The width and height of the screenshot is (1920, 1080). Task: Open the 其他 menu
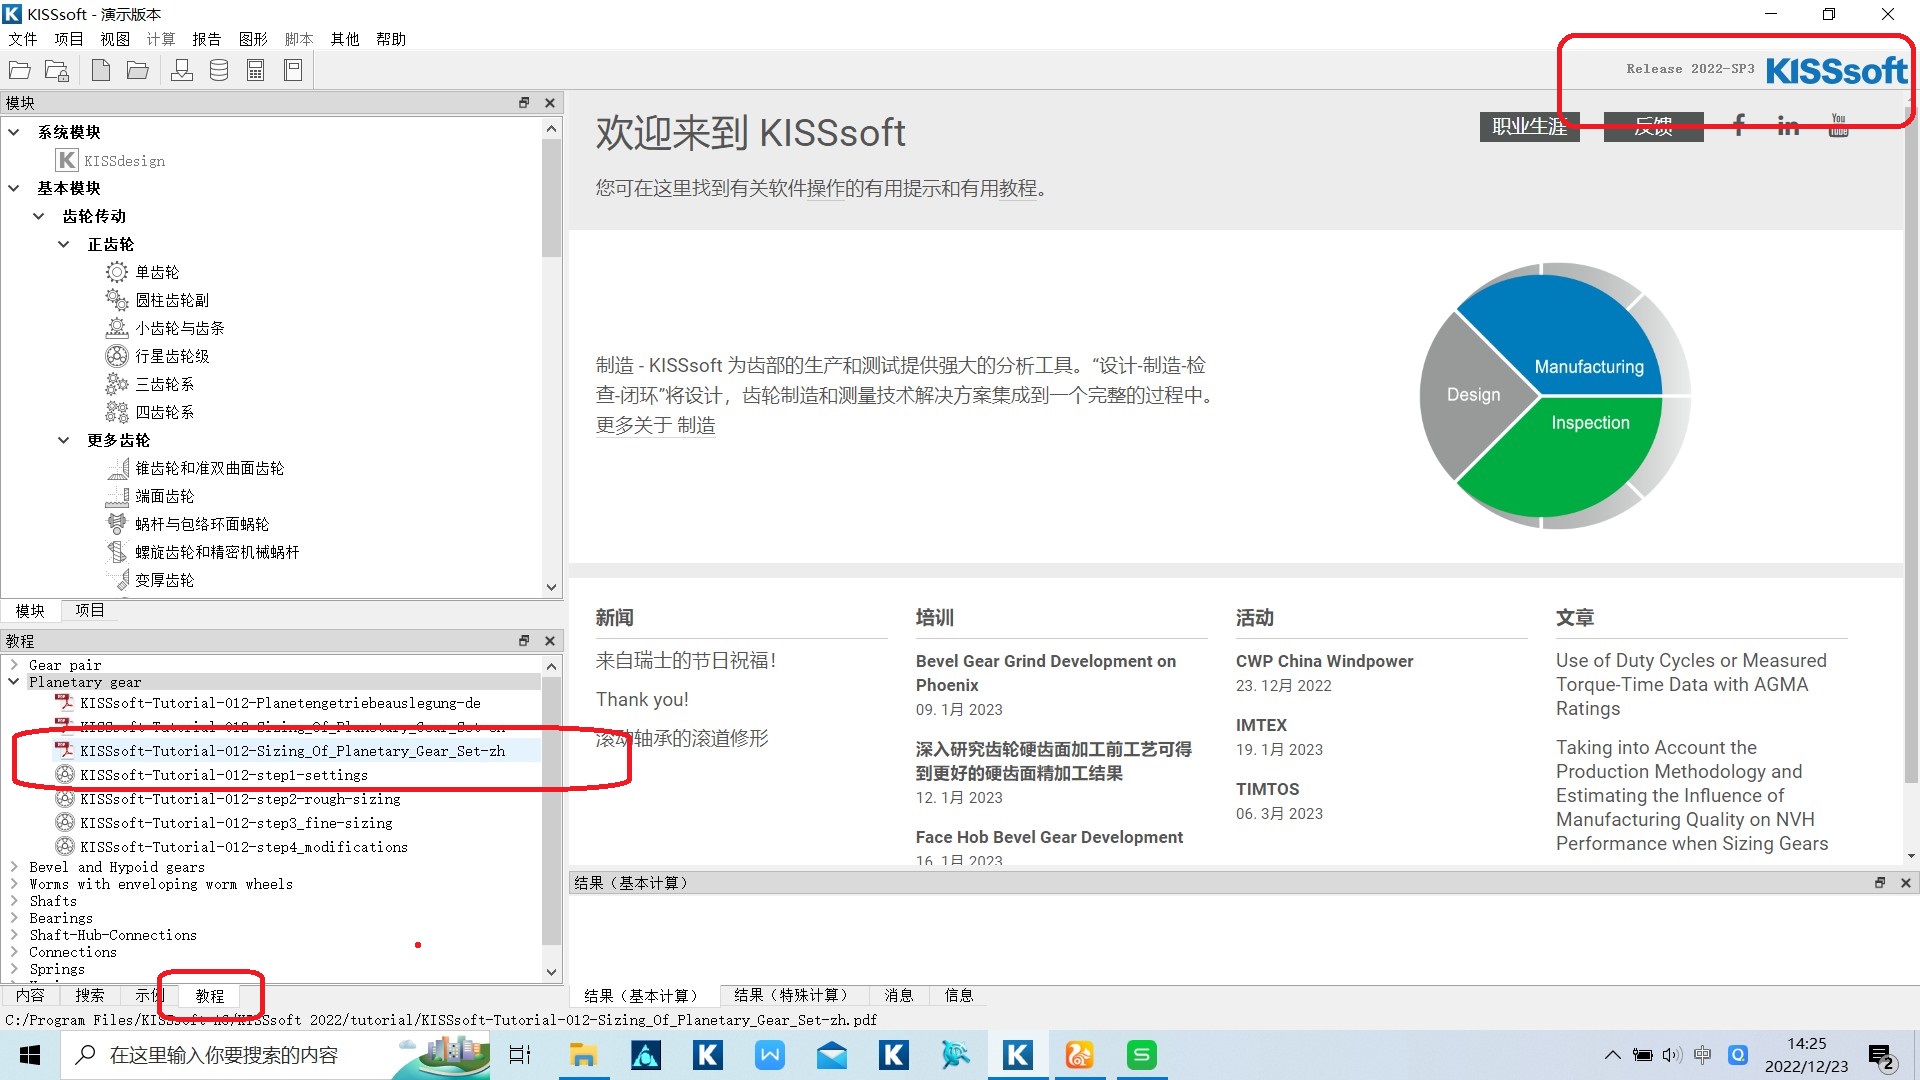coord(345,39)
